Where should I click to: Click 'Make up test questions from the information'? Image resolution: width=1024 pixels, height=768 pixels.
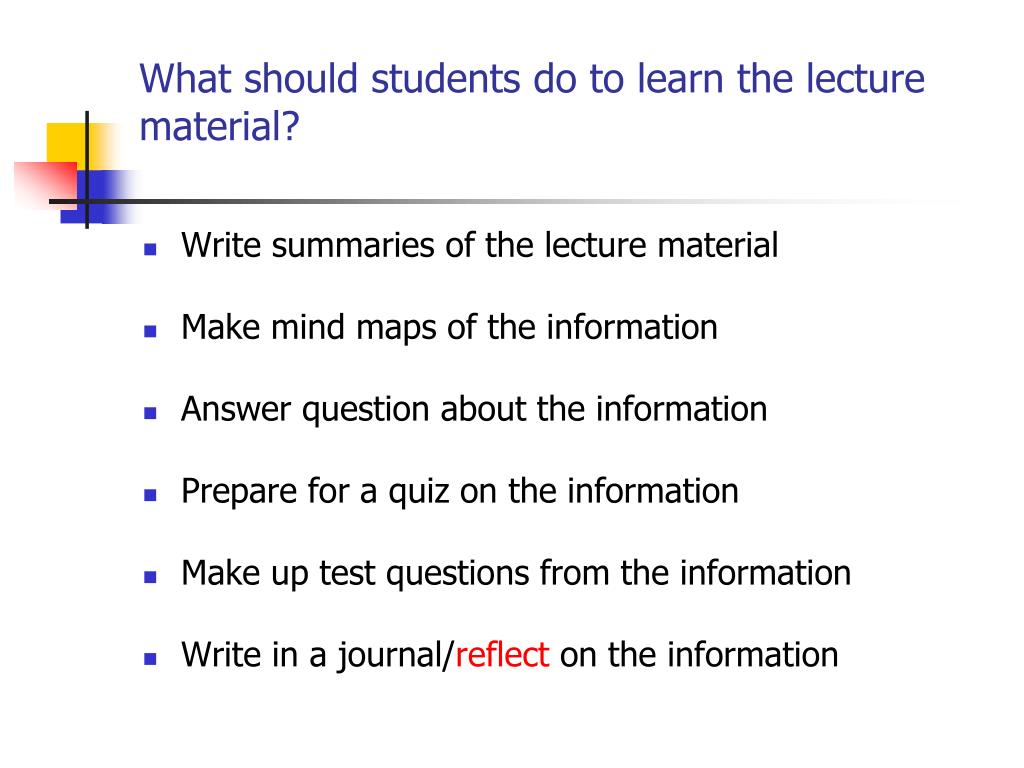coord(516,574)
